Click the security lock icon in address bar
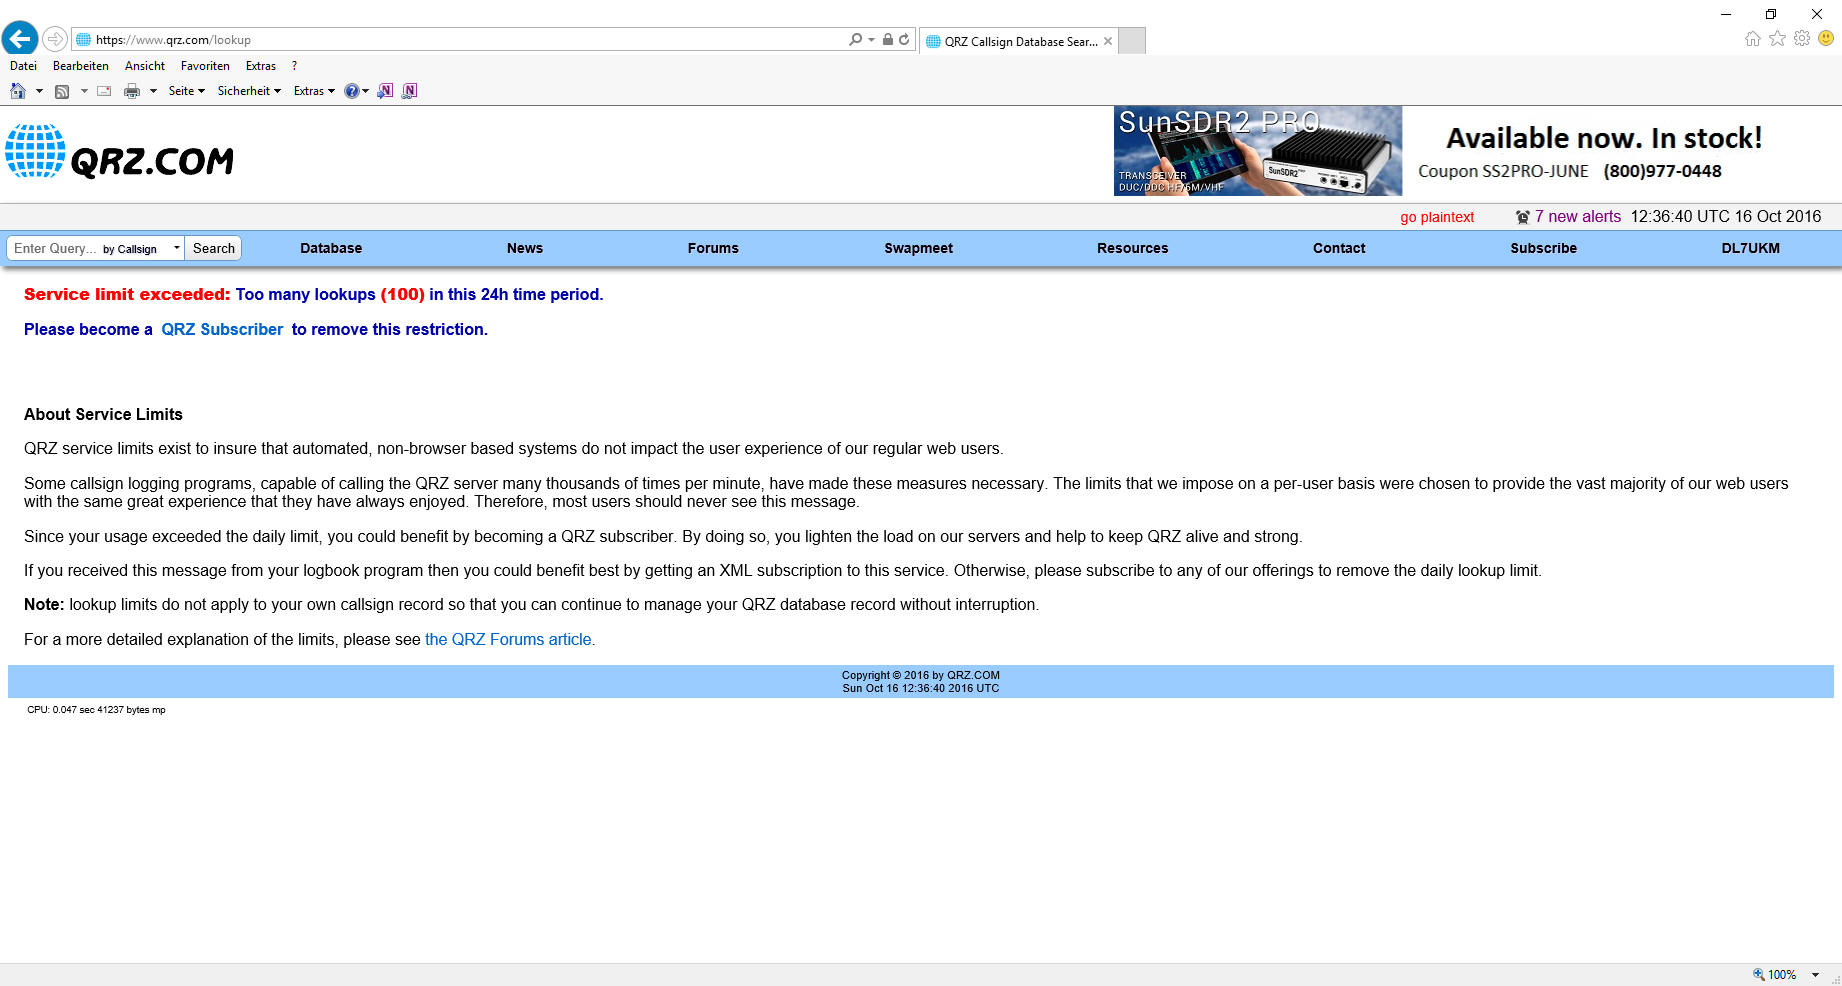The height and width of the screenshot is (986, 1842). (887, 39)
